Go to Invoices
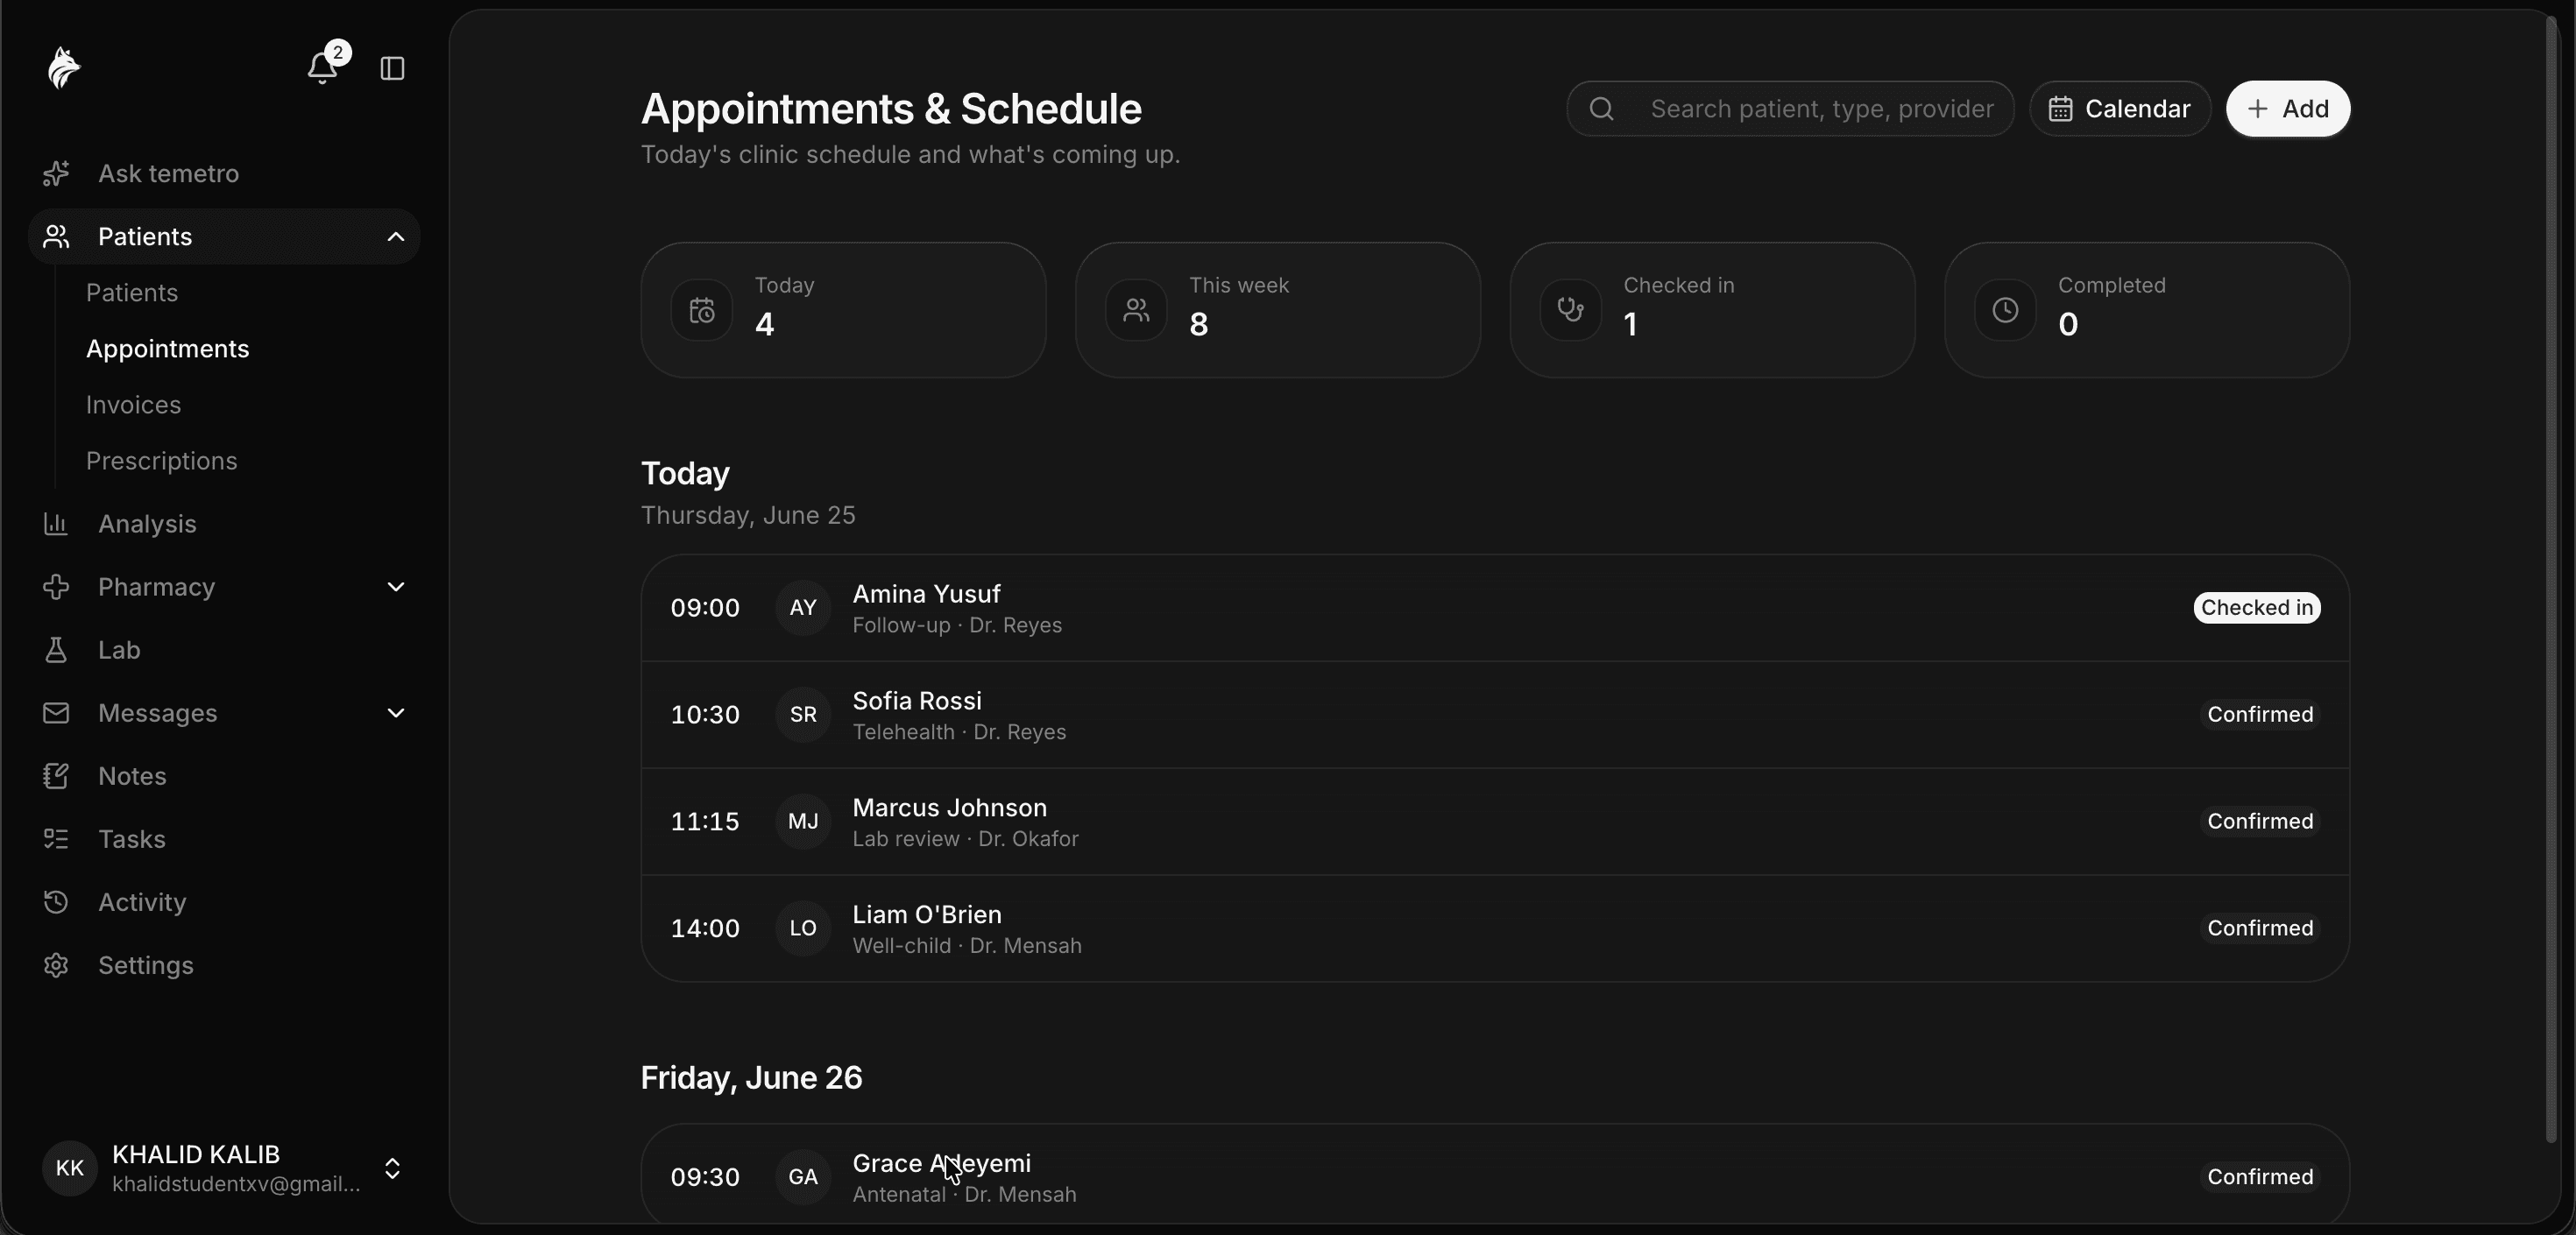Image resolution: width=2576 pixels, height=1235 pixels. pyautogui.click(x=133, y=404)
